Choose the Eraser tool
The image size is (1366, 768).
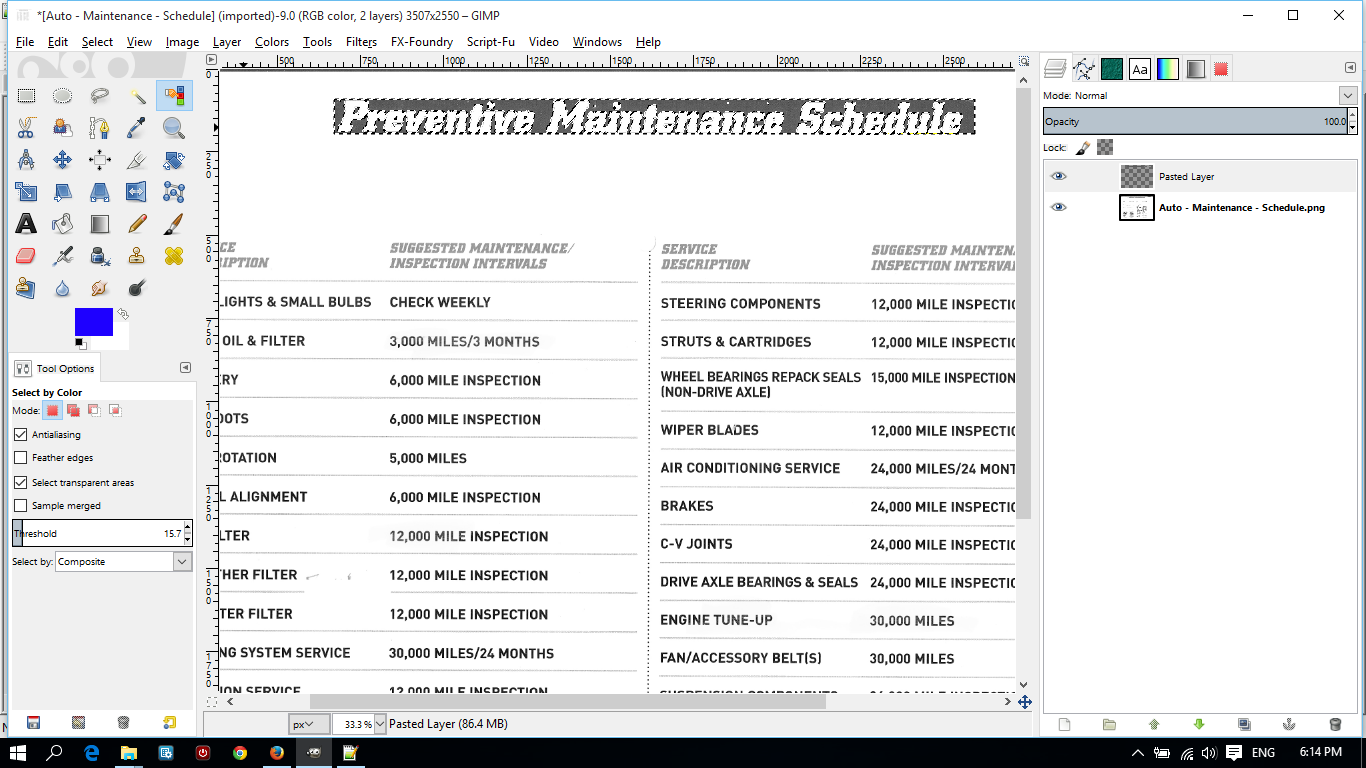(x=26, y=256)
